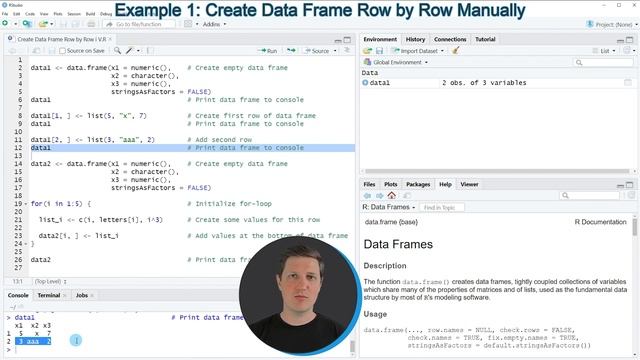Maximize the Environment pane
This screenshot has height=360, width=640.
pos(630,40)
